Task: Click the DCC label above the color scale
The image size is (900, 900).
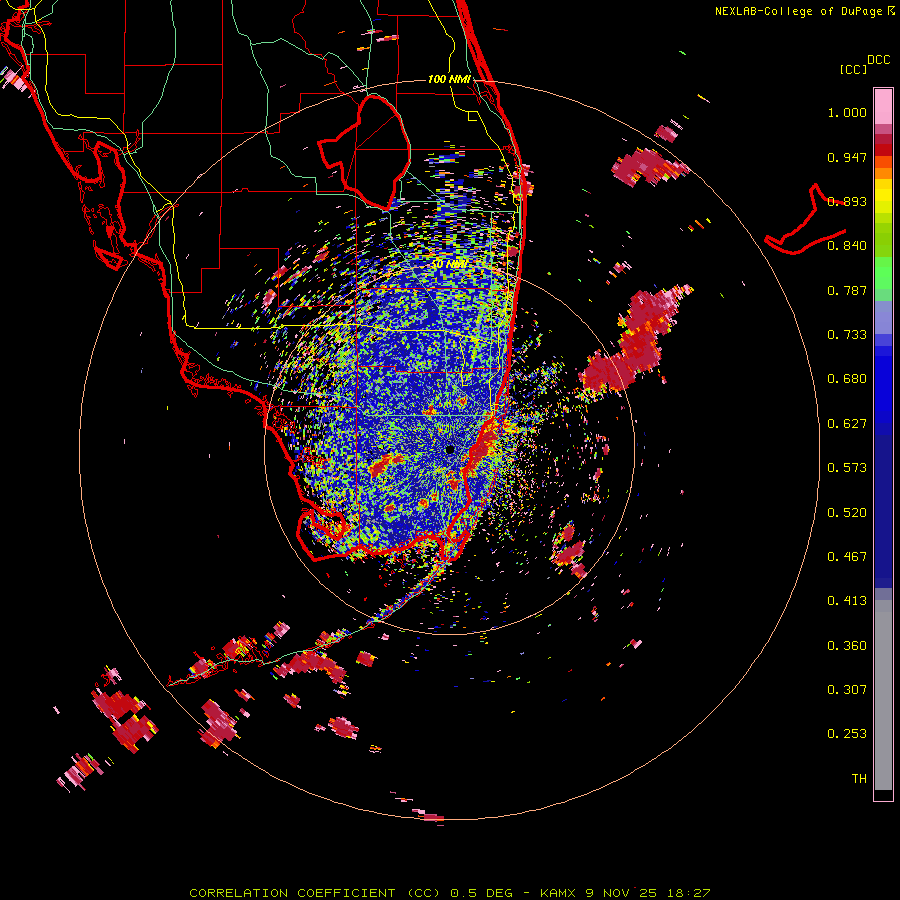Action: (x=879, y=60)
